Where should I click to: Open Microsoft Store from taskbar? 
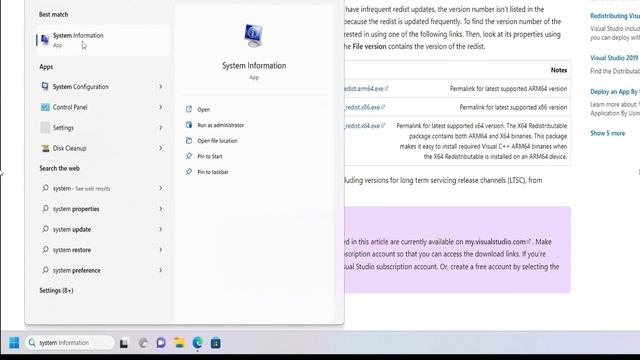point(216,343)
